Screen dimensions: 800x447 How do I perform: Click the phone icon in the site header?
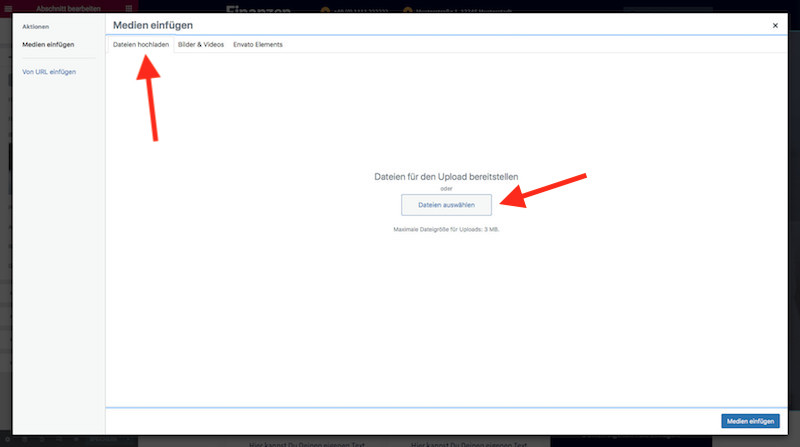[x=327, y=9]
